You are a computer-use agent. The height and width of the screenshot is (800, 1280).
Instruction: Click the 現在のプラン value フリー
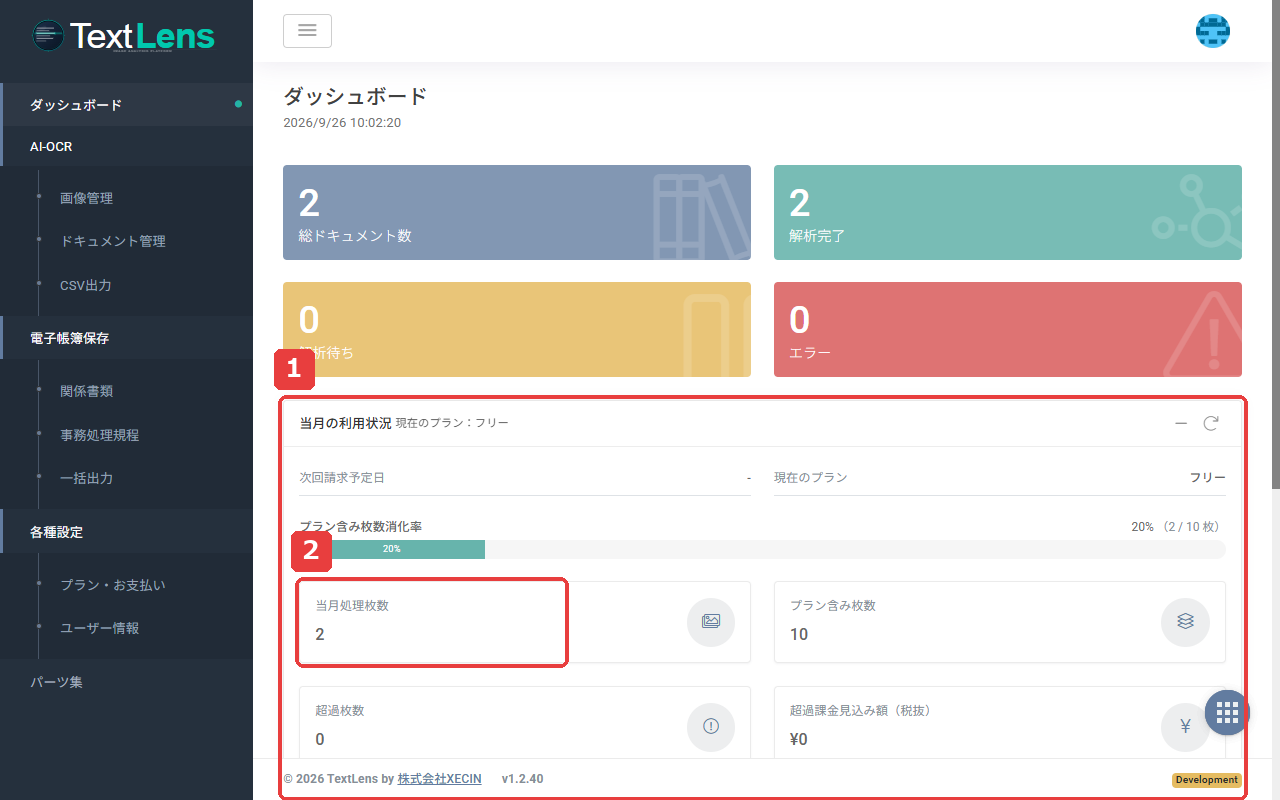(1208, 478)
